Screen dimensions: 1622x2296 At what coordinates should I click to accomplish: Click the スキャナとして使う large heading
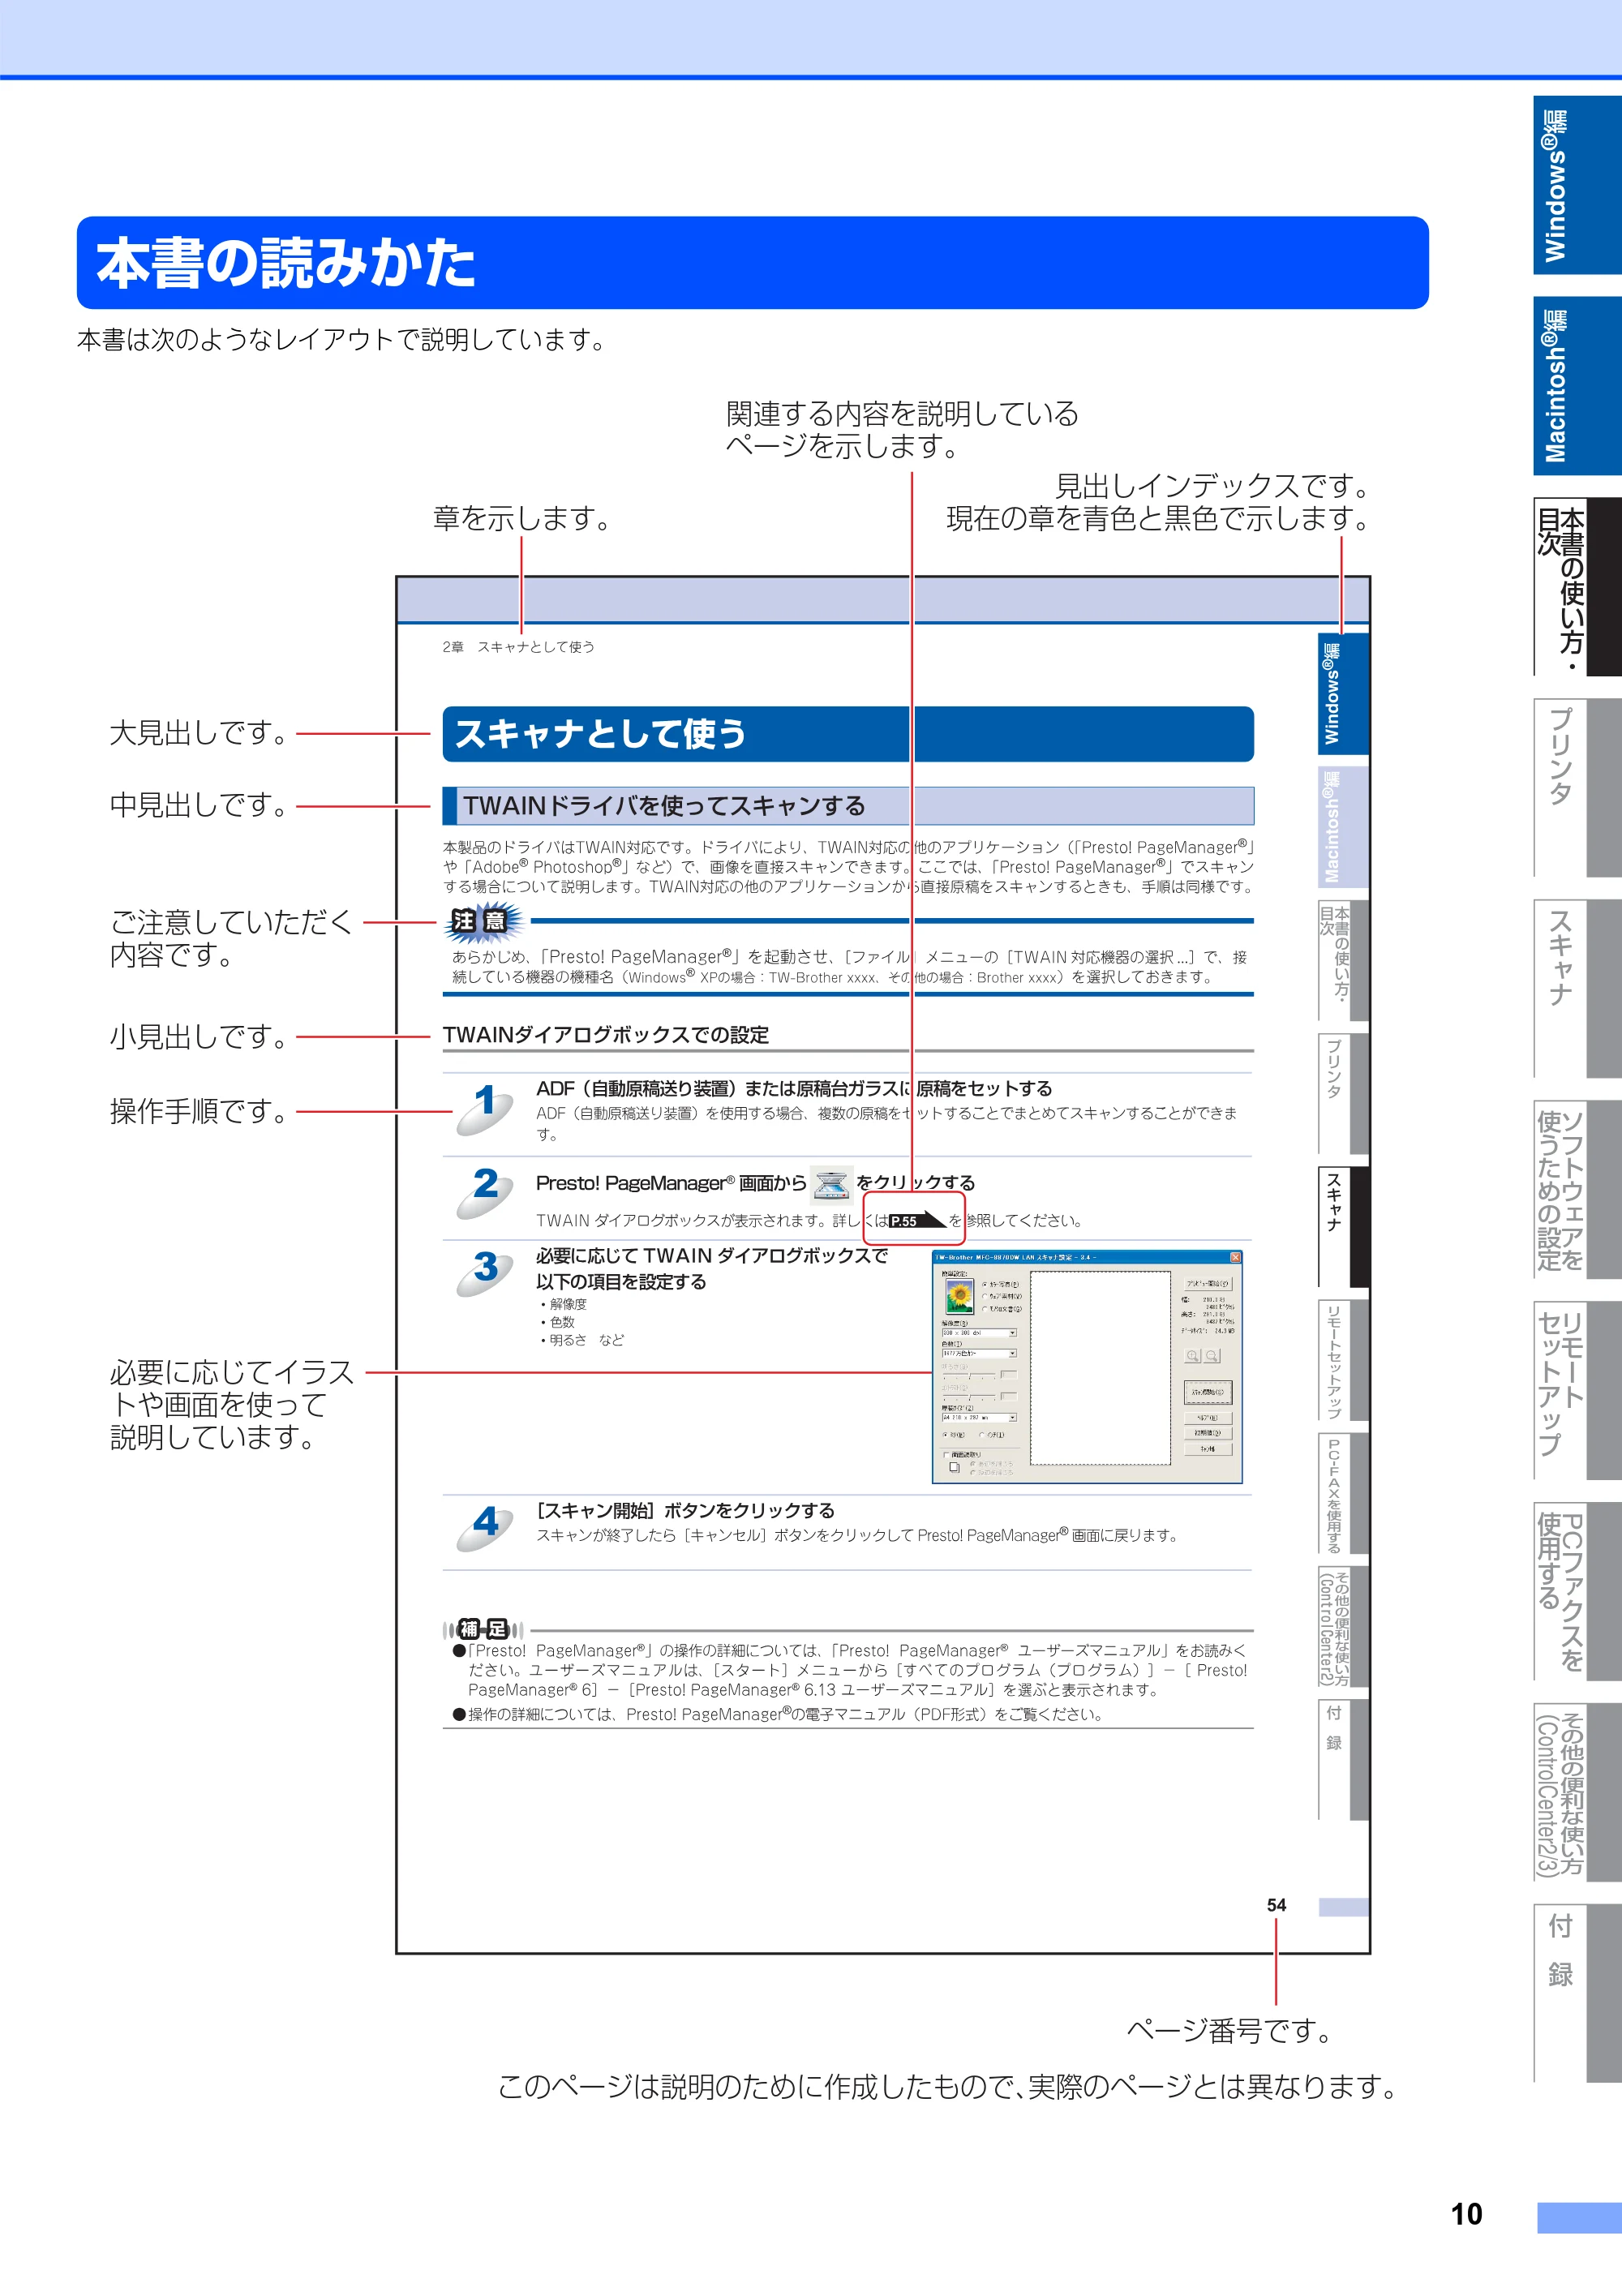point(848,734)
